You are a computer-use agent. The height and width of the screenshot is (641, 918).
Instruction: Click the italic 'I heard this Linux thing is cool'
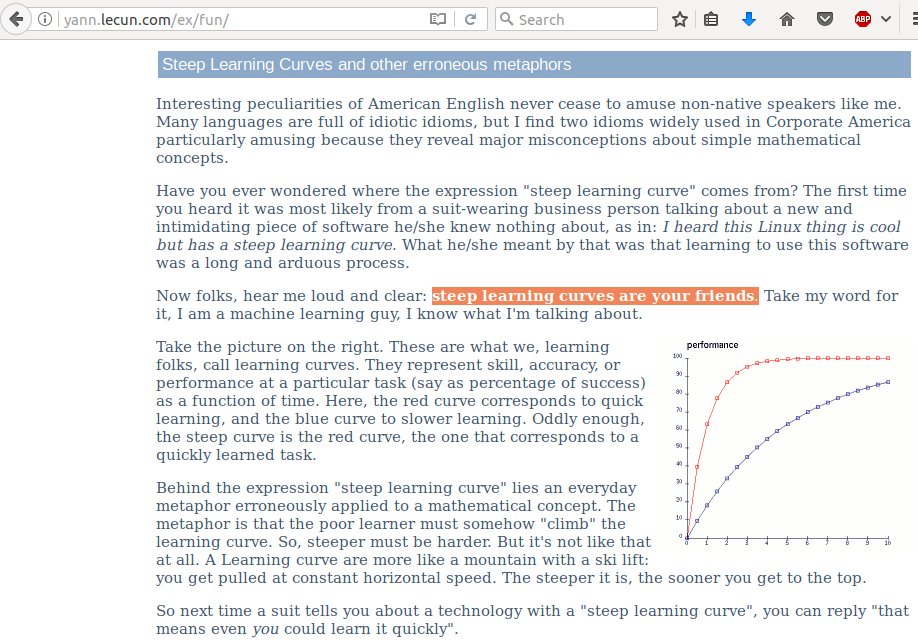tap(782, 227)
